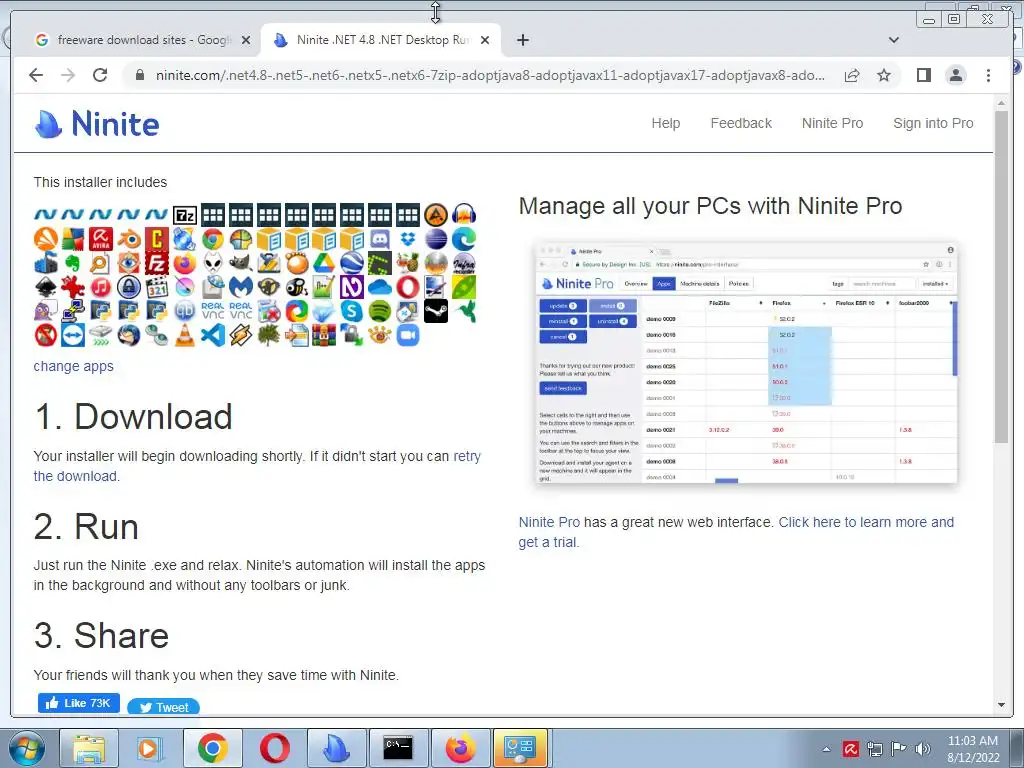Open the Chrome profile avatar menu
Screen dimensions: 1024x768
coord(956,75)
